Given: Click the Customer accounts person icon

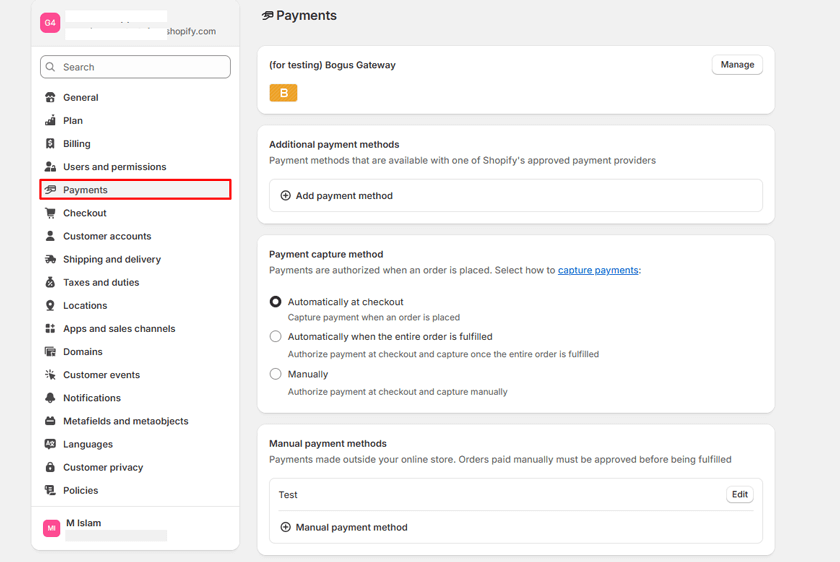Looking at the screenshot, I should point(50,236).
